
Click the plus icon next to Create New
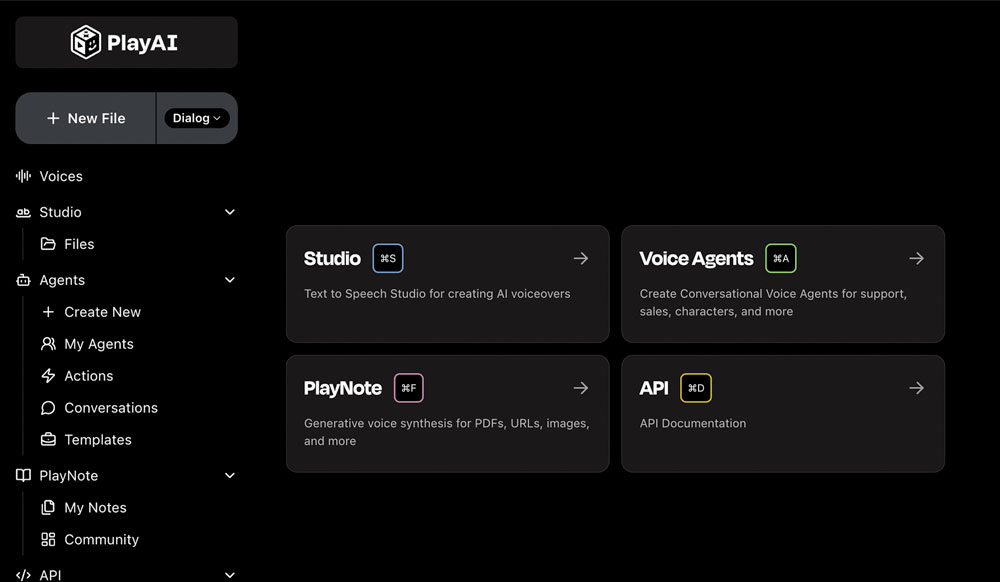click(x=48, y=312)
